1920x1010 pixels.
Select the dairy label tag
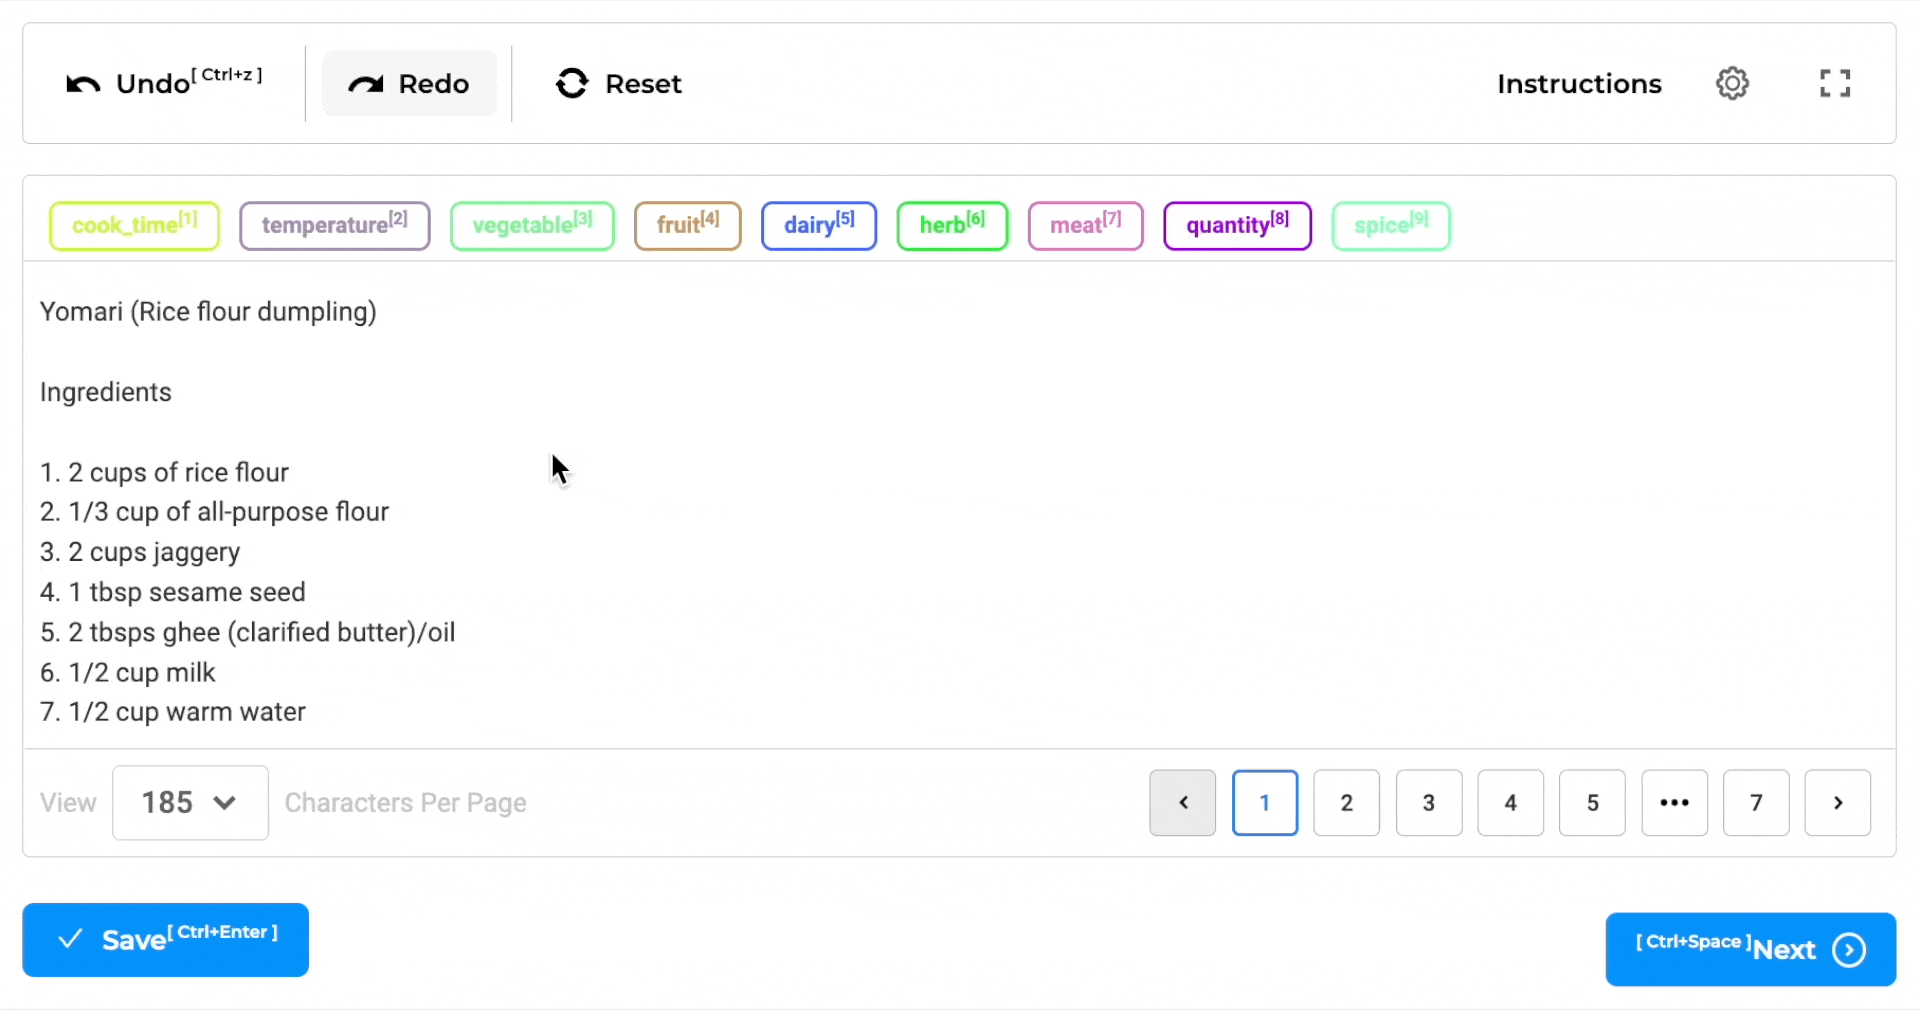(x=818, y=226)
